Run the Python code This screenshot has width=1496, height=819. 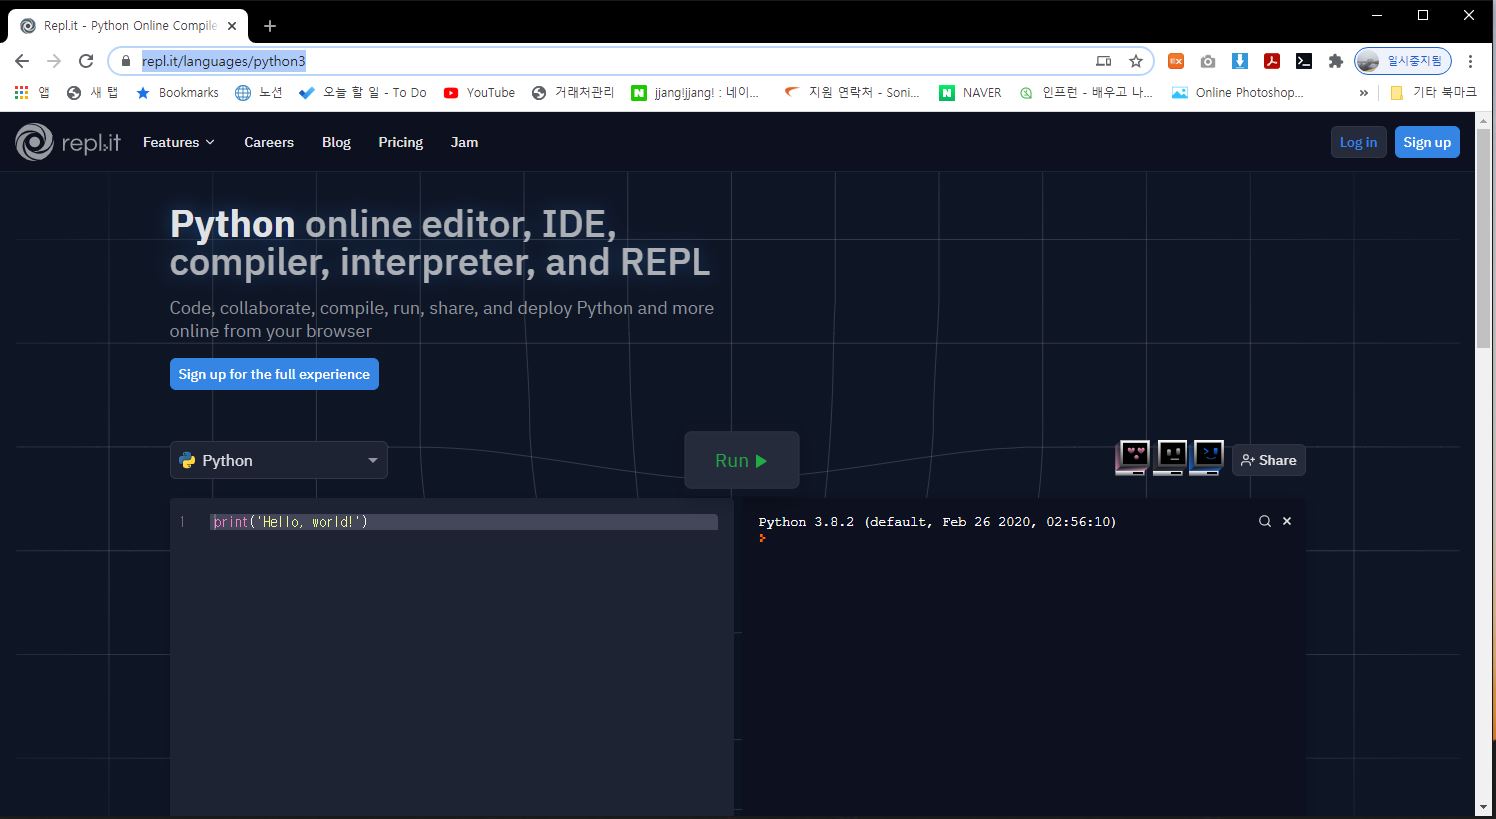(x=741, y=460)
